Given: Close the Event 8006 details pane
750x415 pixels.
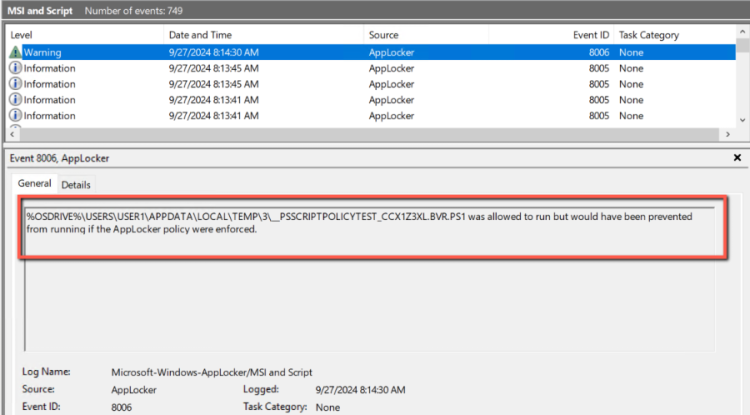Looking at the screenshot, I should 737,158.
